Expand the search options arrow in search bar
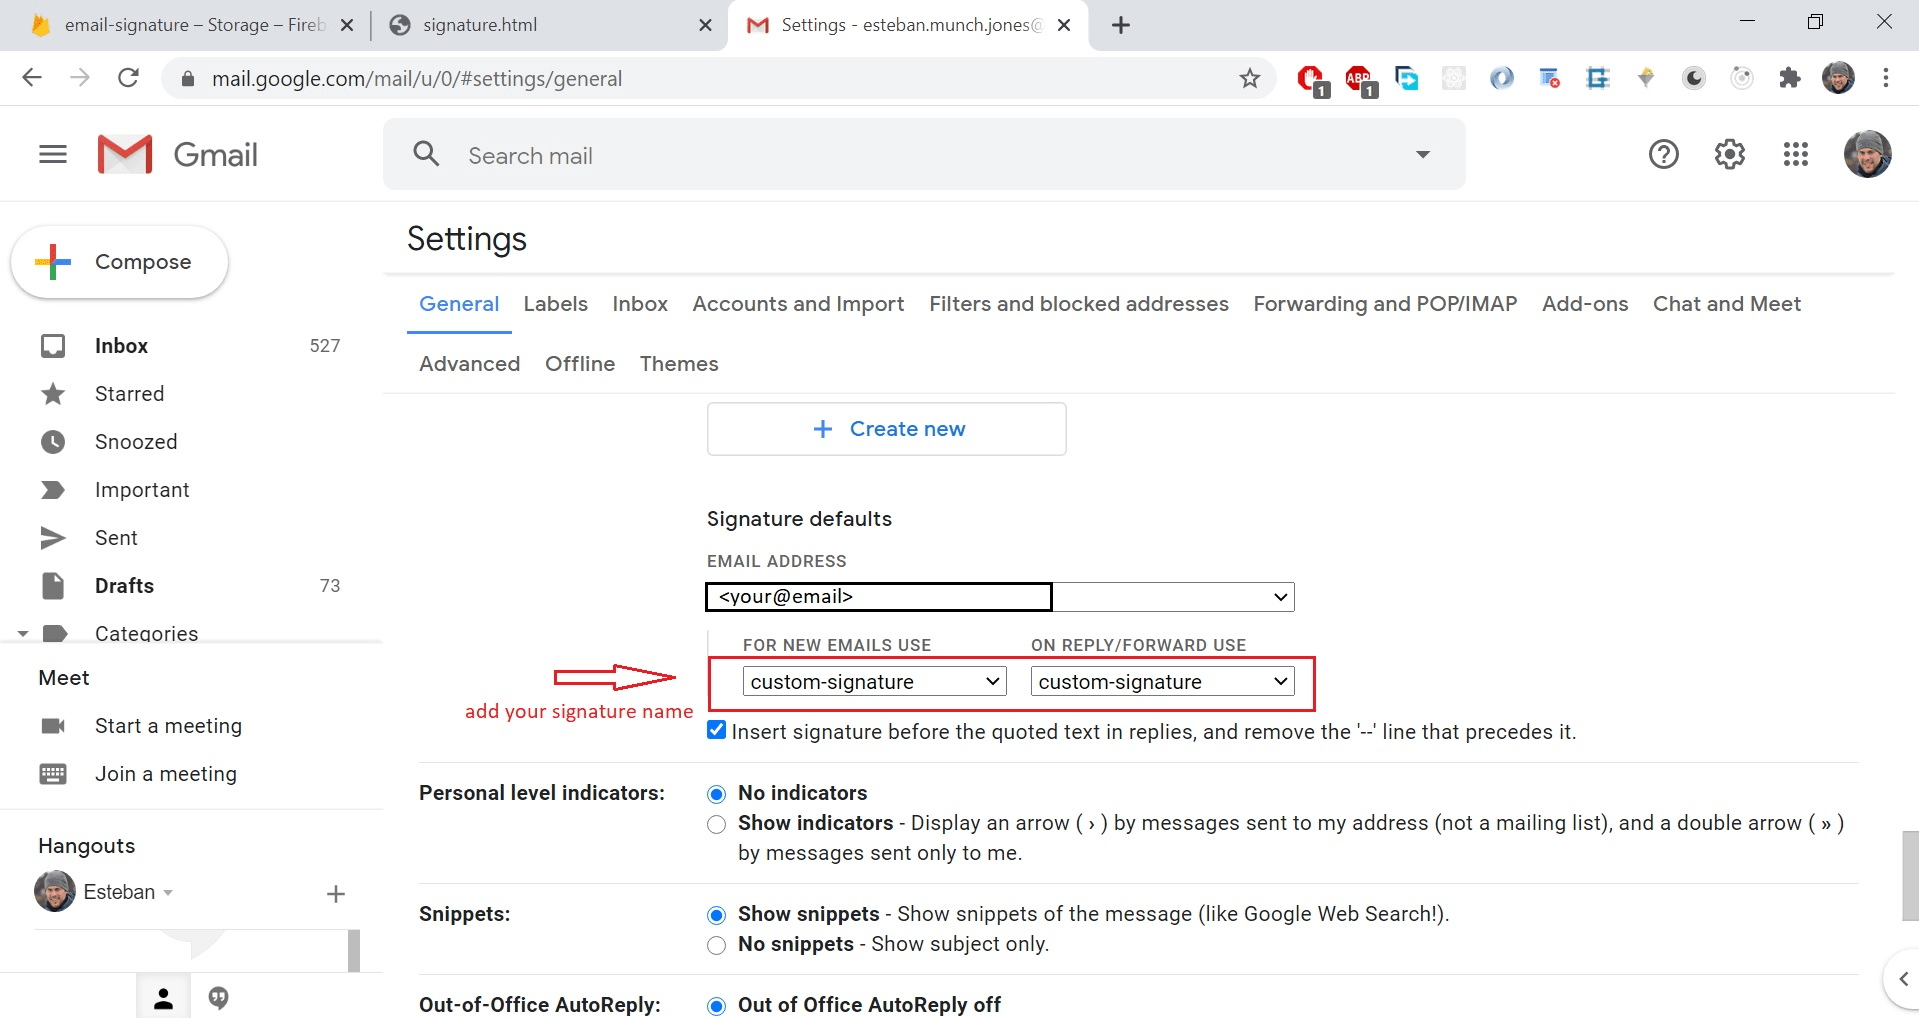1919x1018 pixels. tap(1422, 154)
